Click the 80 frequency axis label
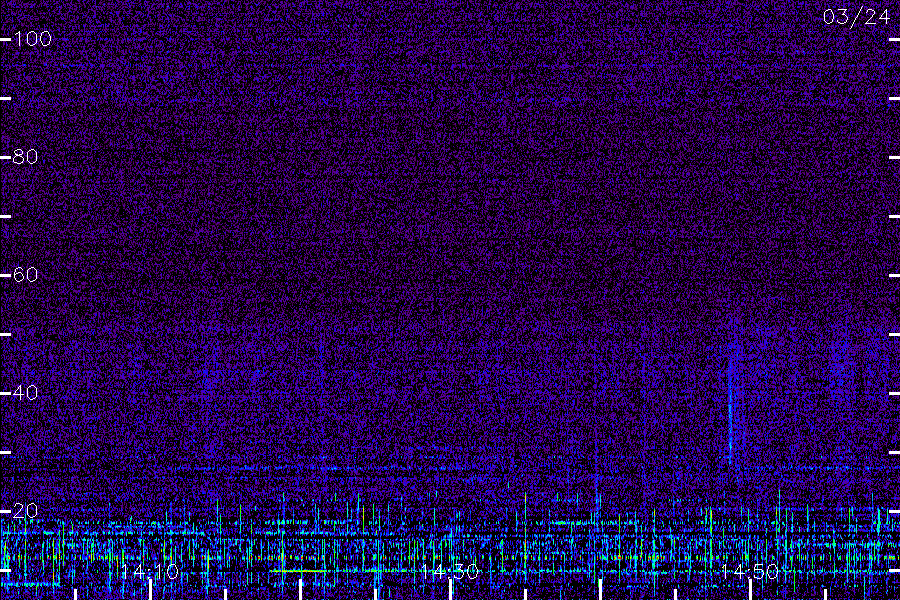This screenshot has height=600, width=900. [25, 157]
